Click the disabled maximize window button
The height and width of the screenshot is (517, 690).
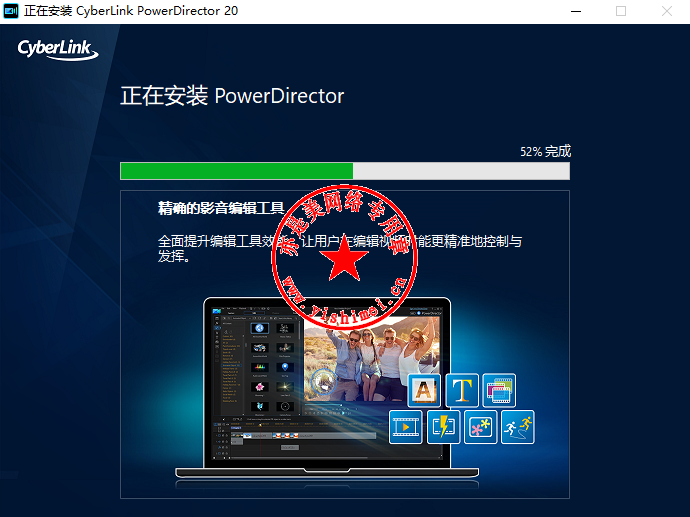click(x=621, y=11)
